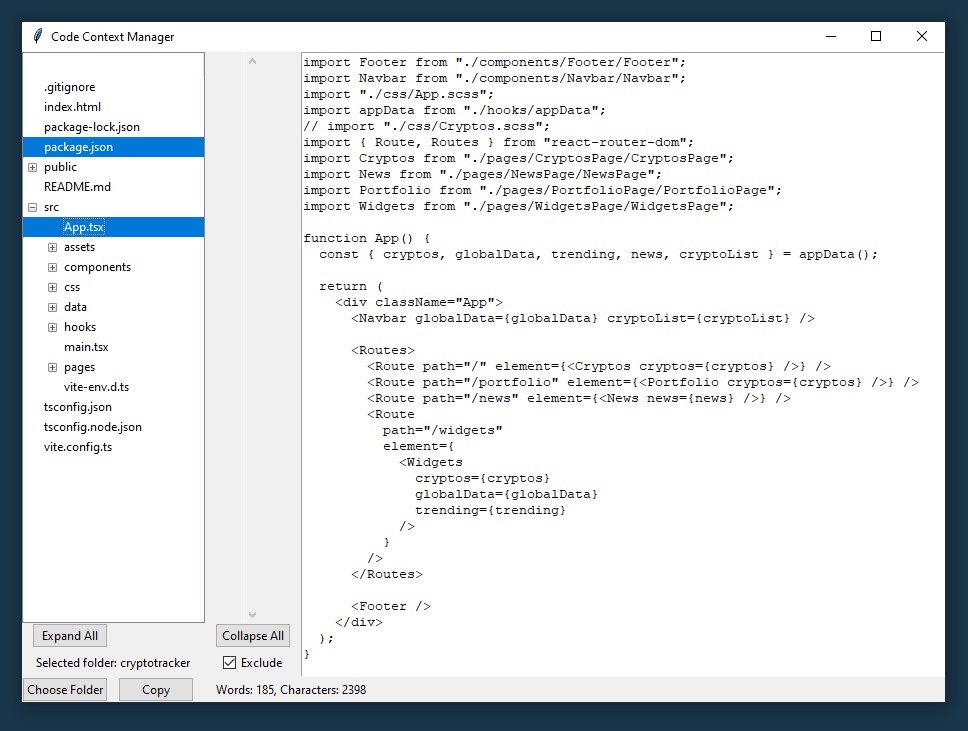Expand the hooks folder

click(x=53, y=327)
